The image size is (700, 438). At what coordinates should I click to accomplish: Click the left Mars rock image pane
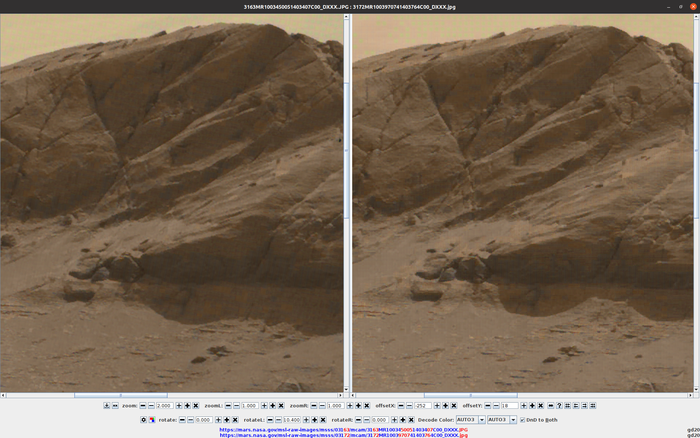(x=172, y=203)
